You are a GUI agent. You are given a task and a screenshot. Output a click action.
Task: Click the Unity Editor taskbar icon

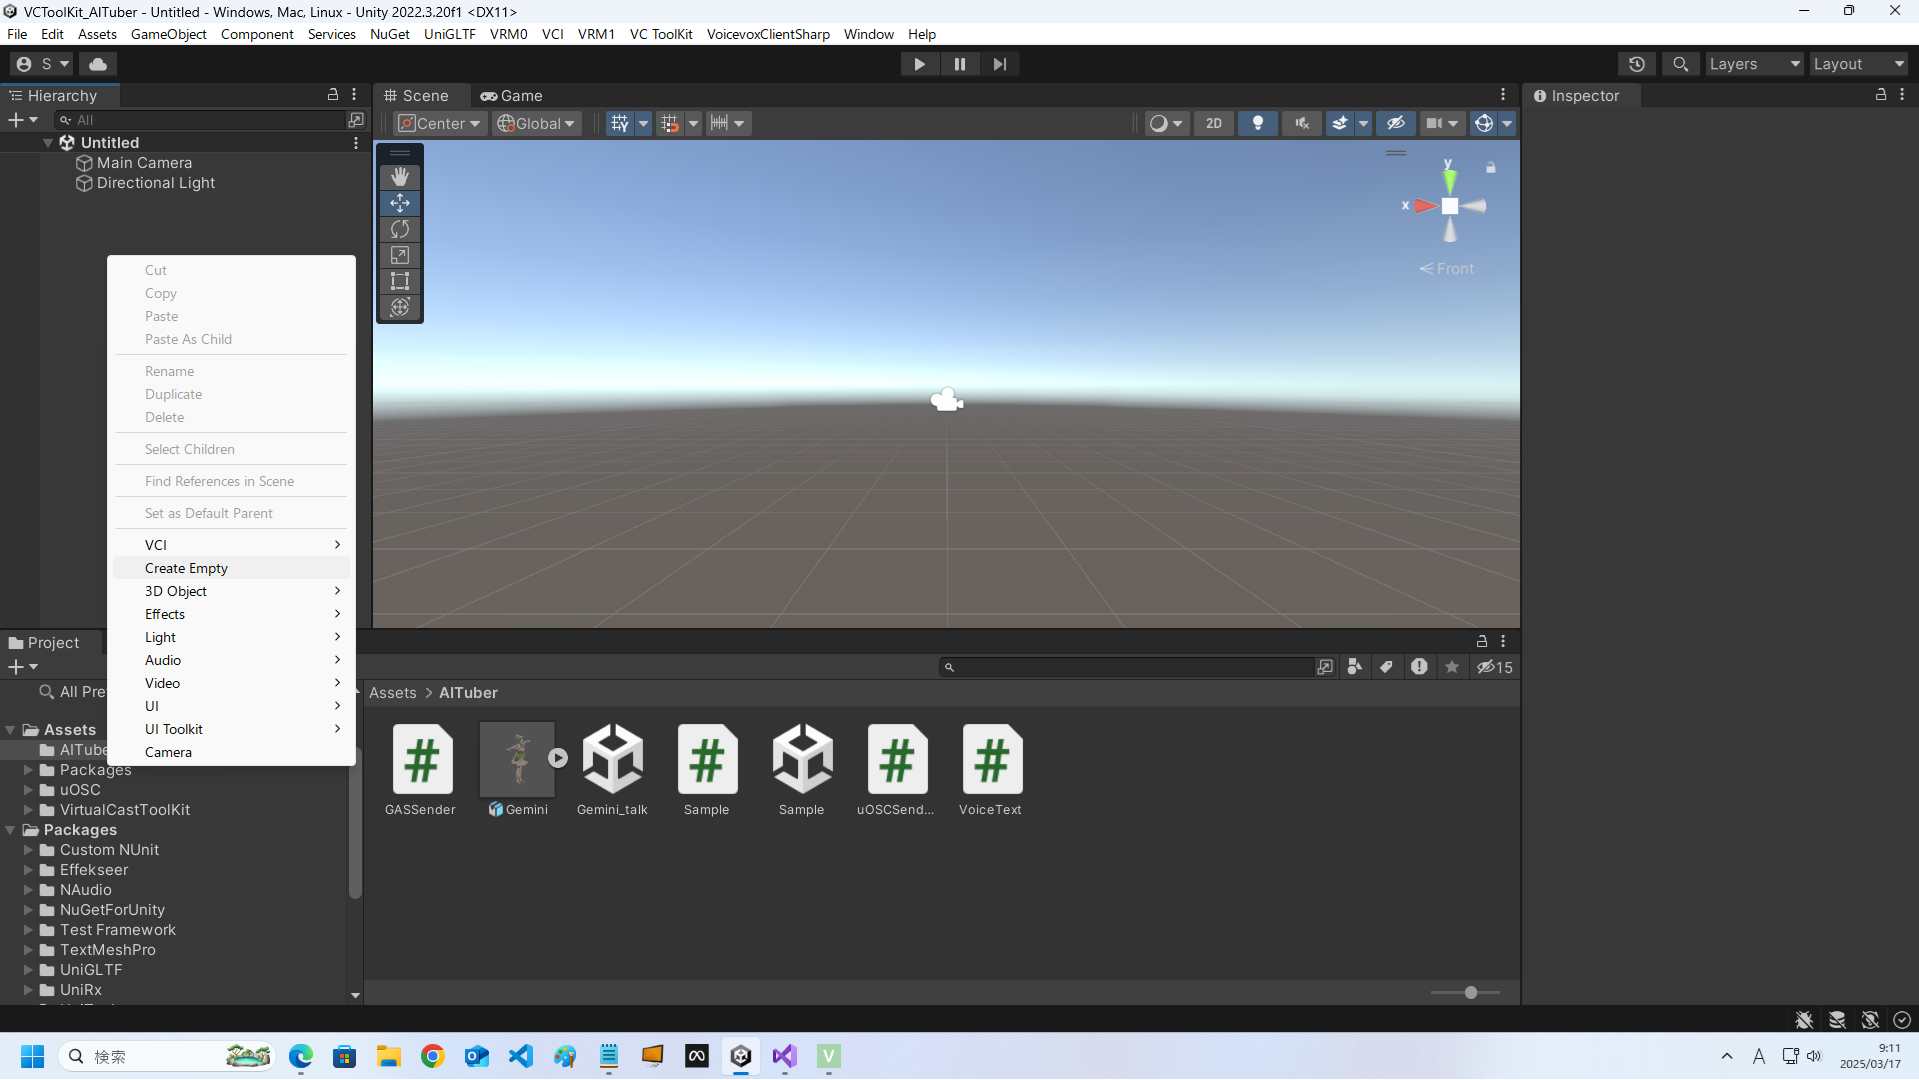pyautogui.click(x=741, y=1056)
